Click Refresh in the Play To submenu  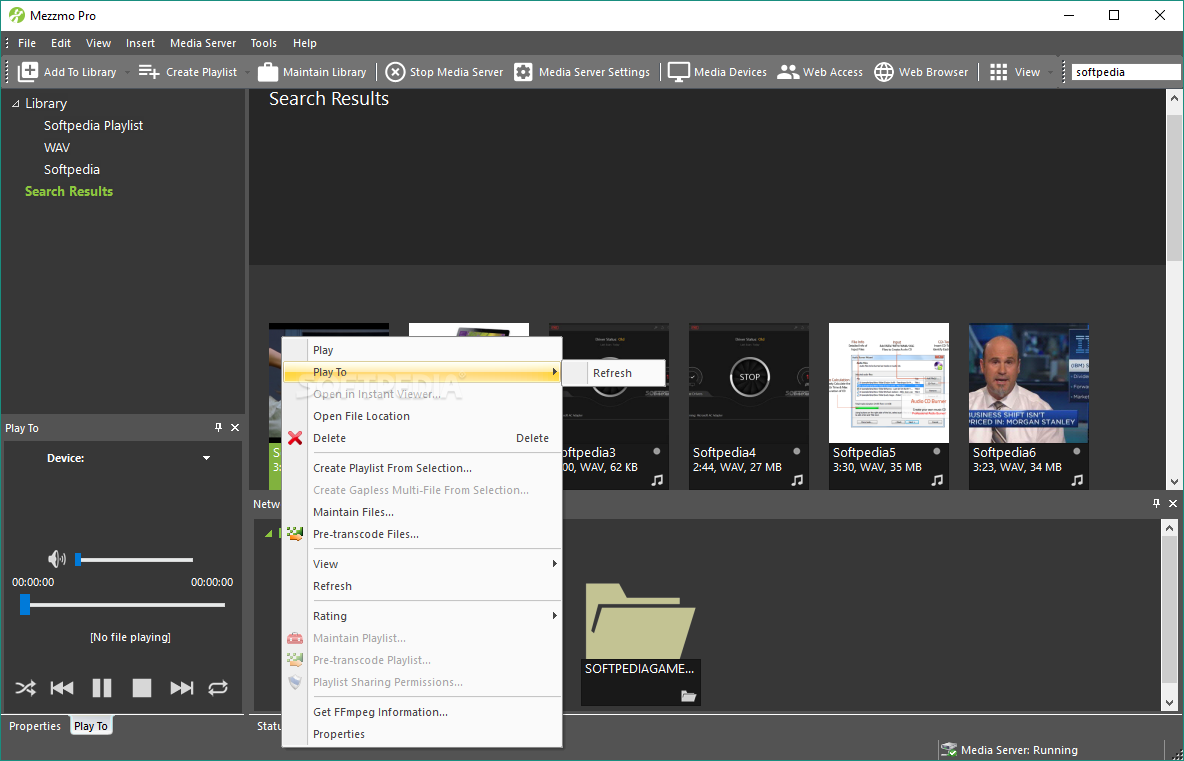(614, 373)
